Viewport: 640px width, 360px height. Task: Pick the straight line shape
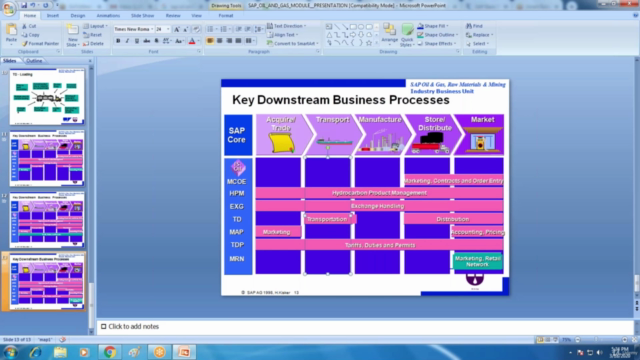pyautogui.click(x=337, y=27)
